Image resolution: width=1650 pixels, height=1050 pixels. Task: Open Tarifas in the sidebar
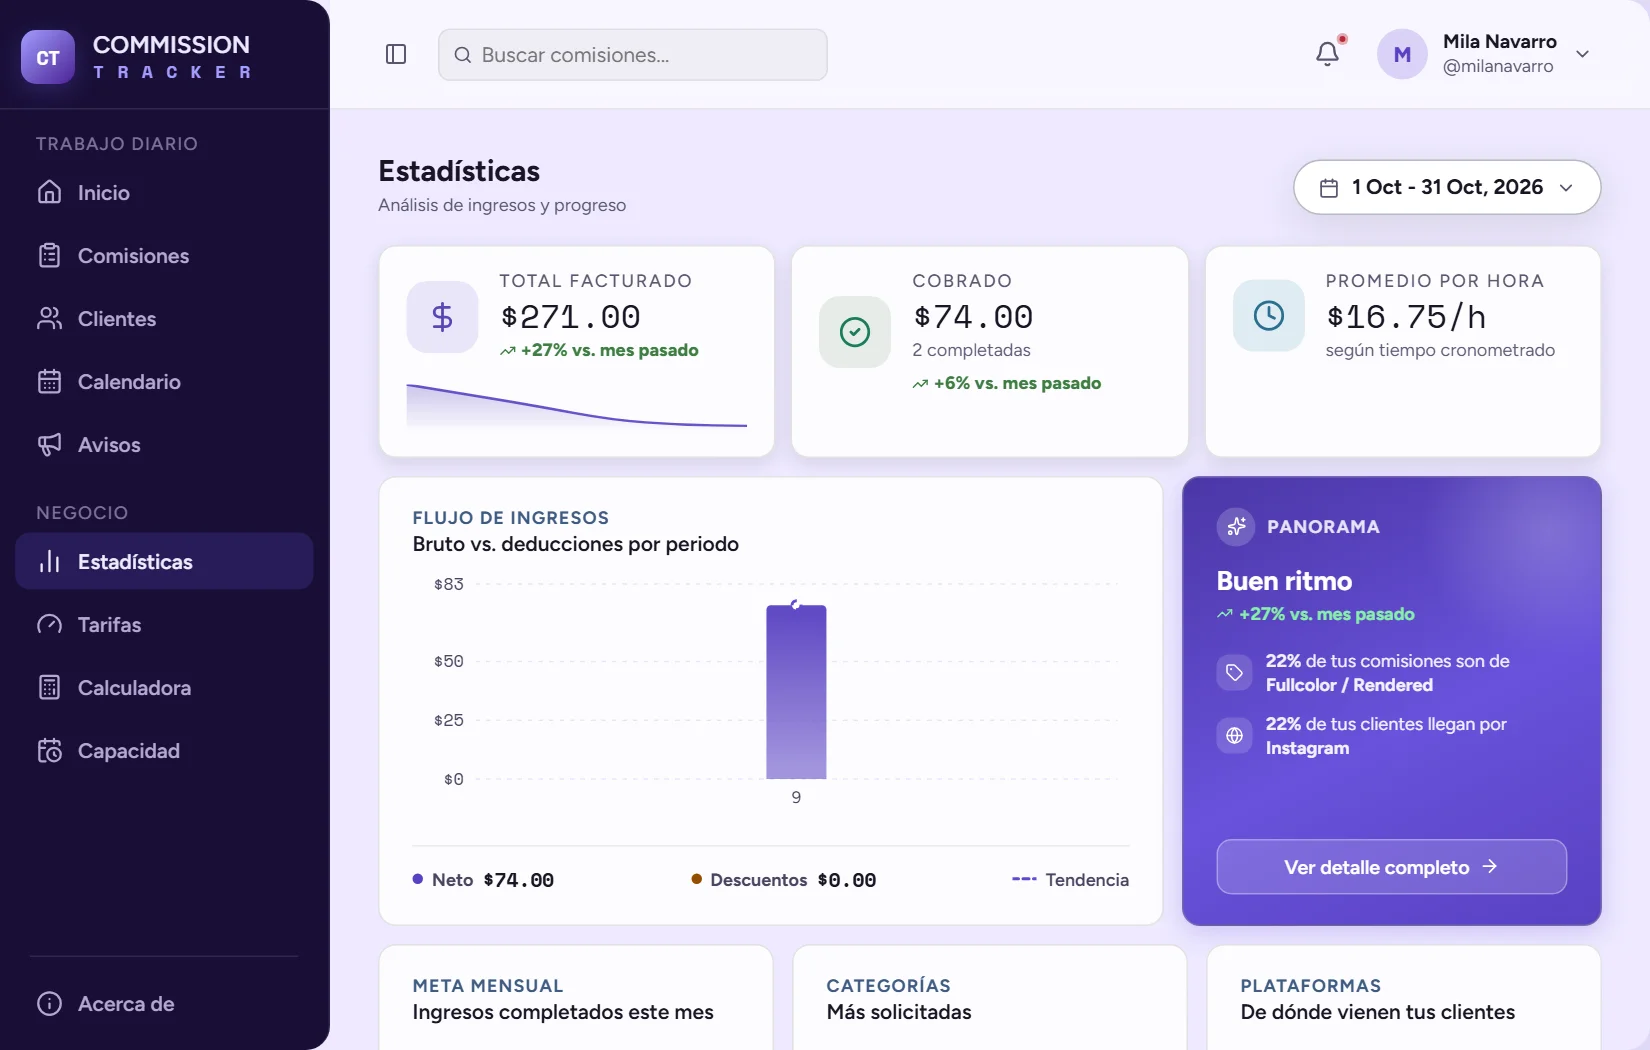(164, 624)
